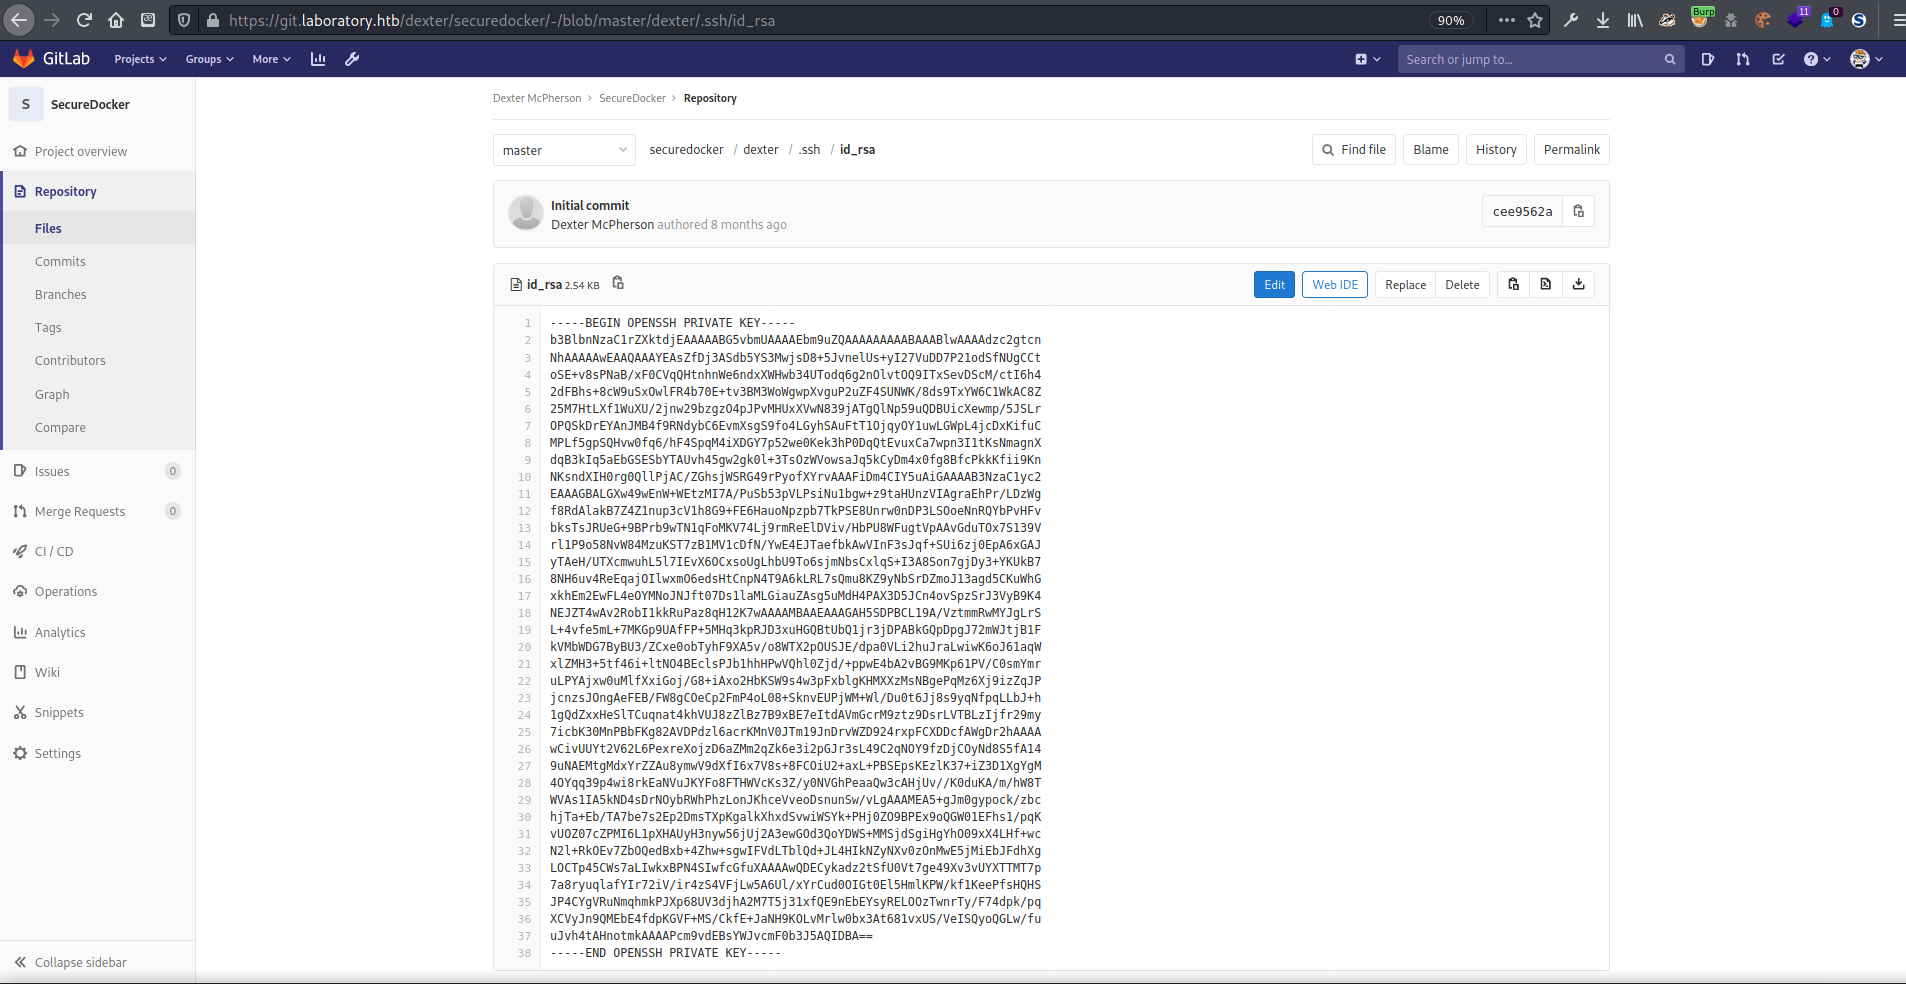Open the Groups menu
The width and height of the screenshot is (1906, 984).
[209, 59]
